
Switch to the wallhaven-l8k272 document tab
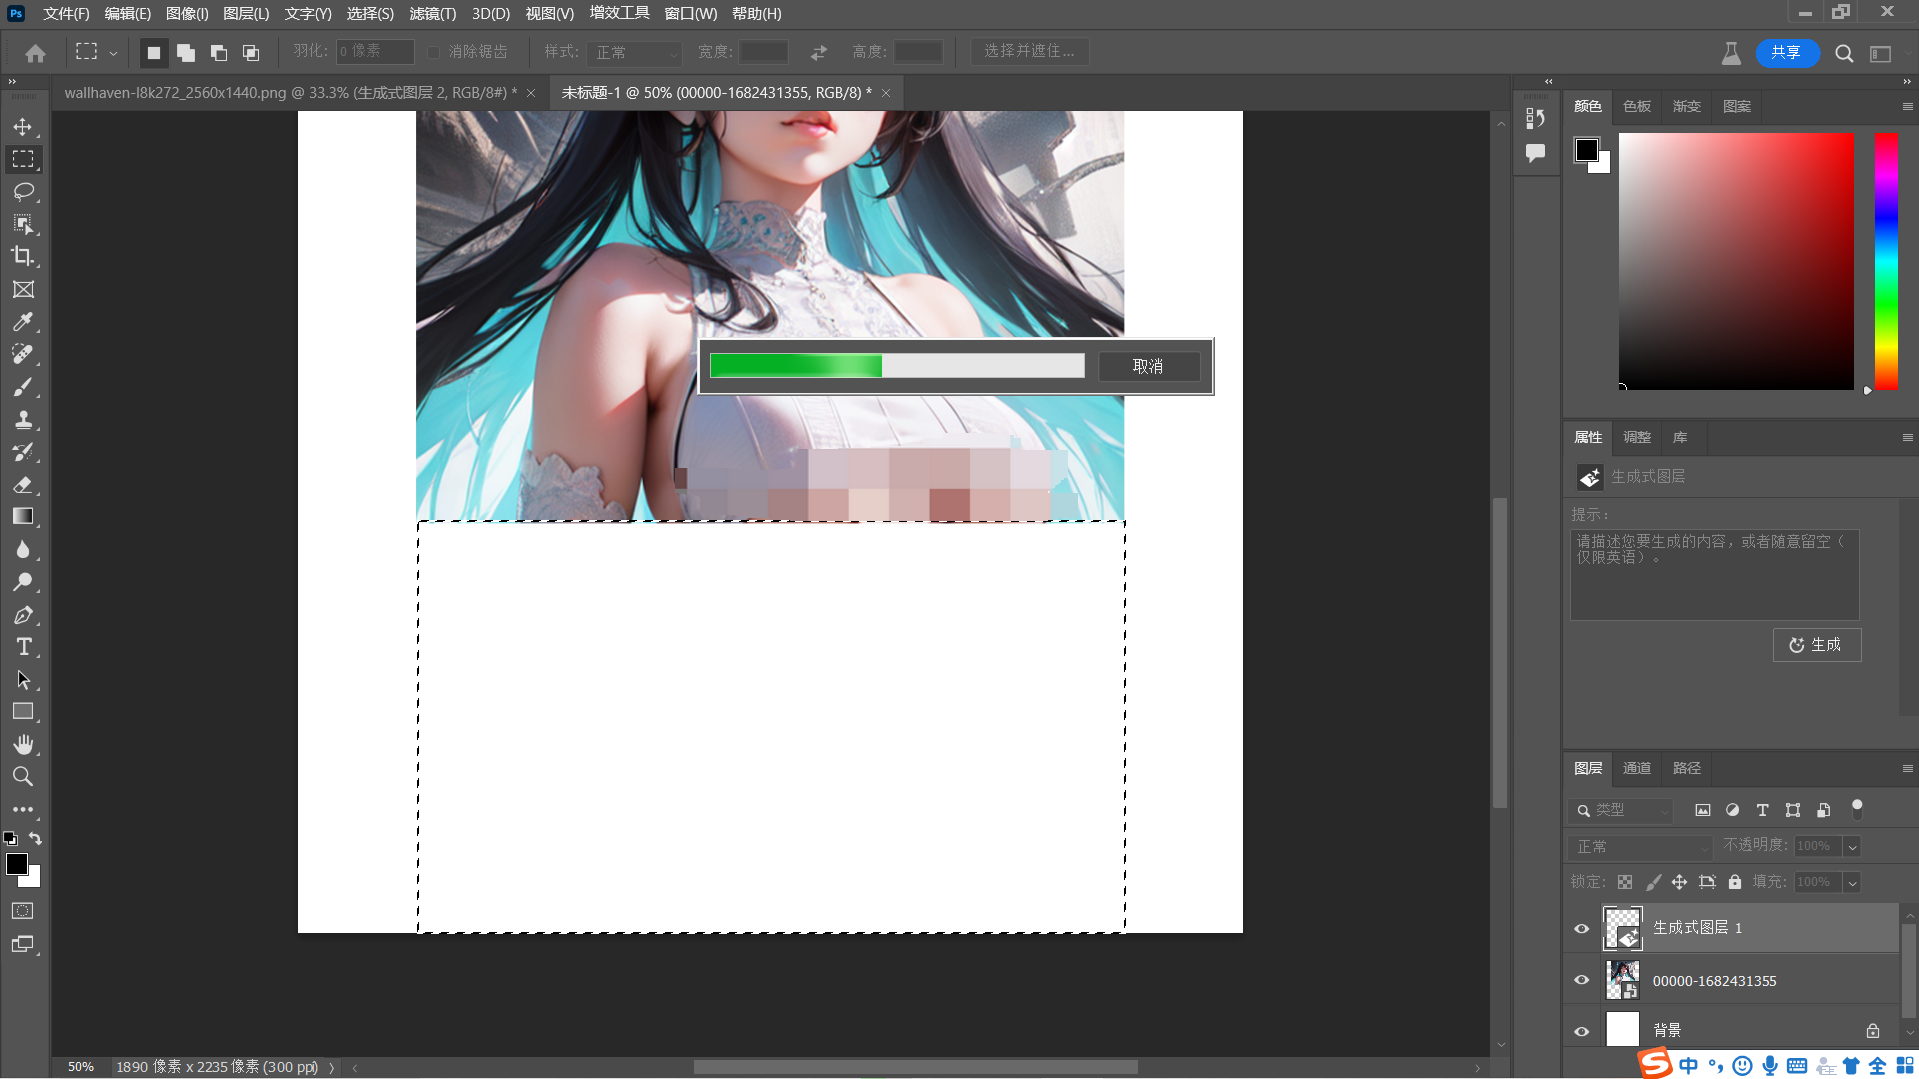point(290,92)
